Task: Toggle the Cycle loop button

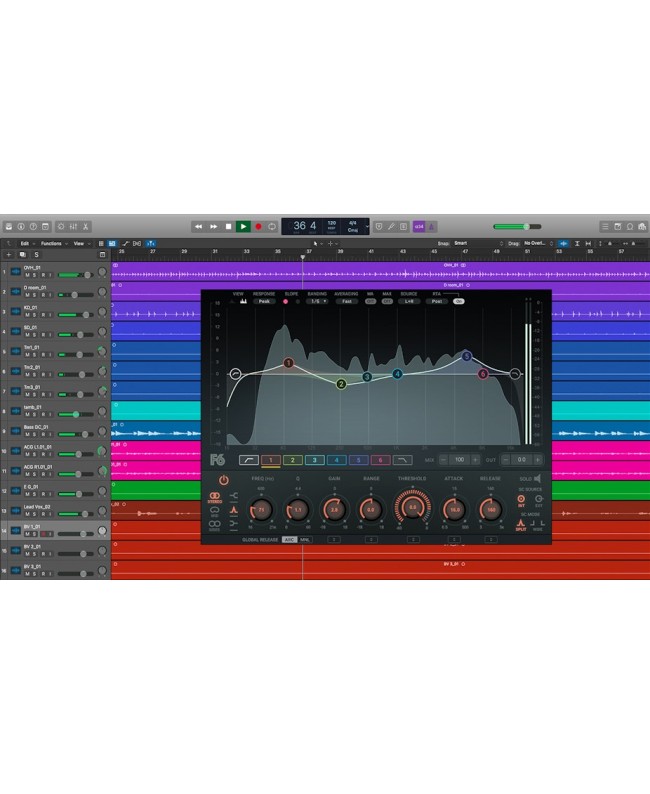Action: click(272, 226)
